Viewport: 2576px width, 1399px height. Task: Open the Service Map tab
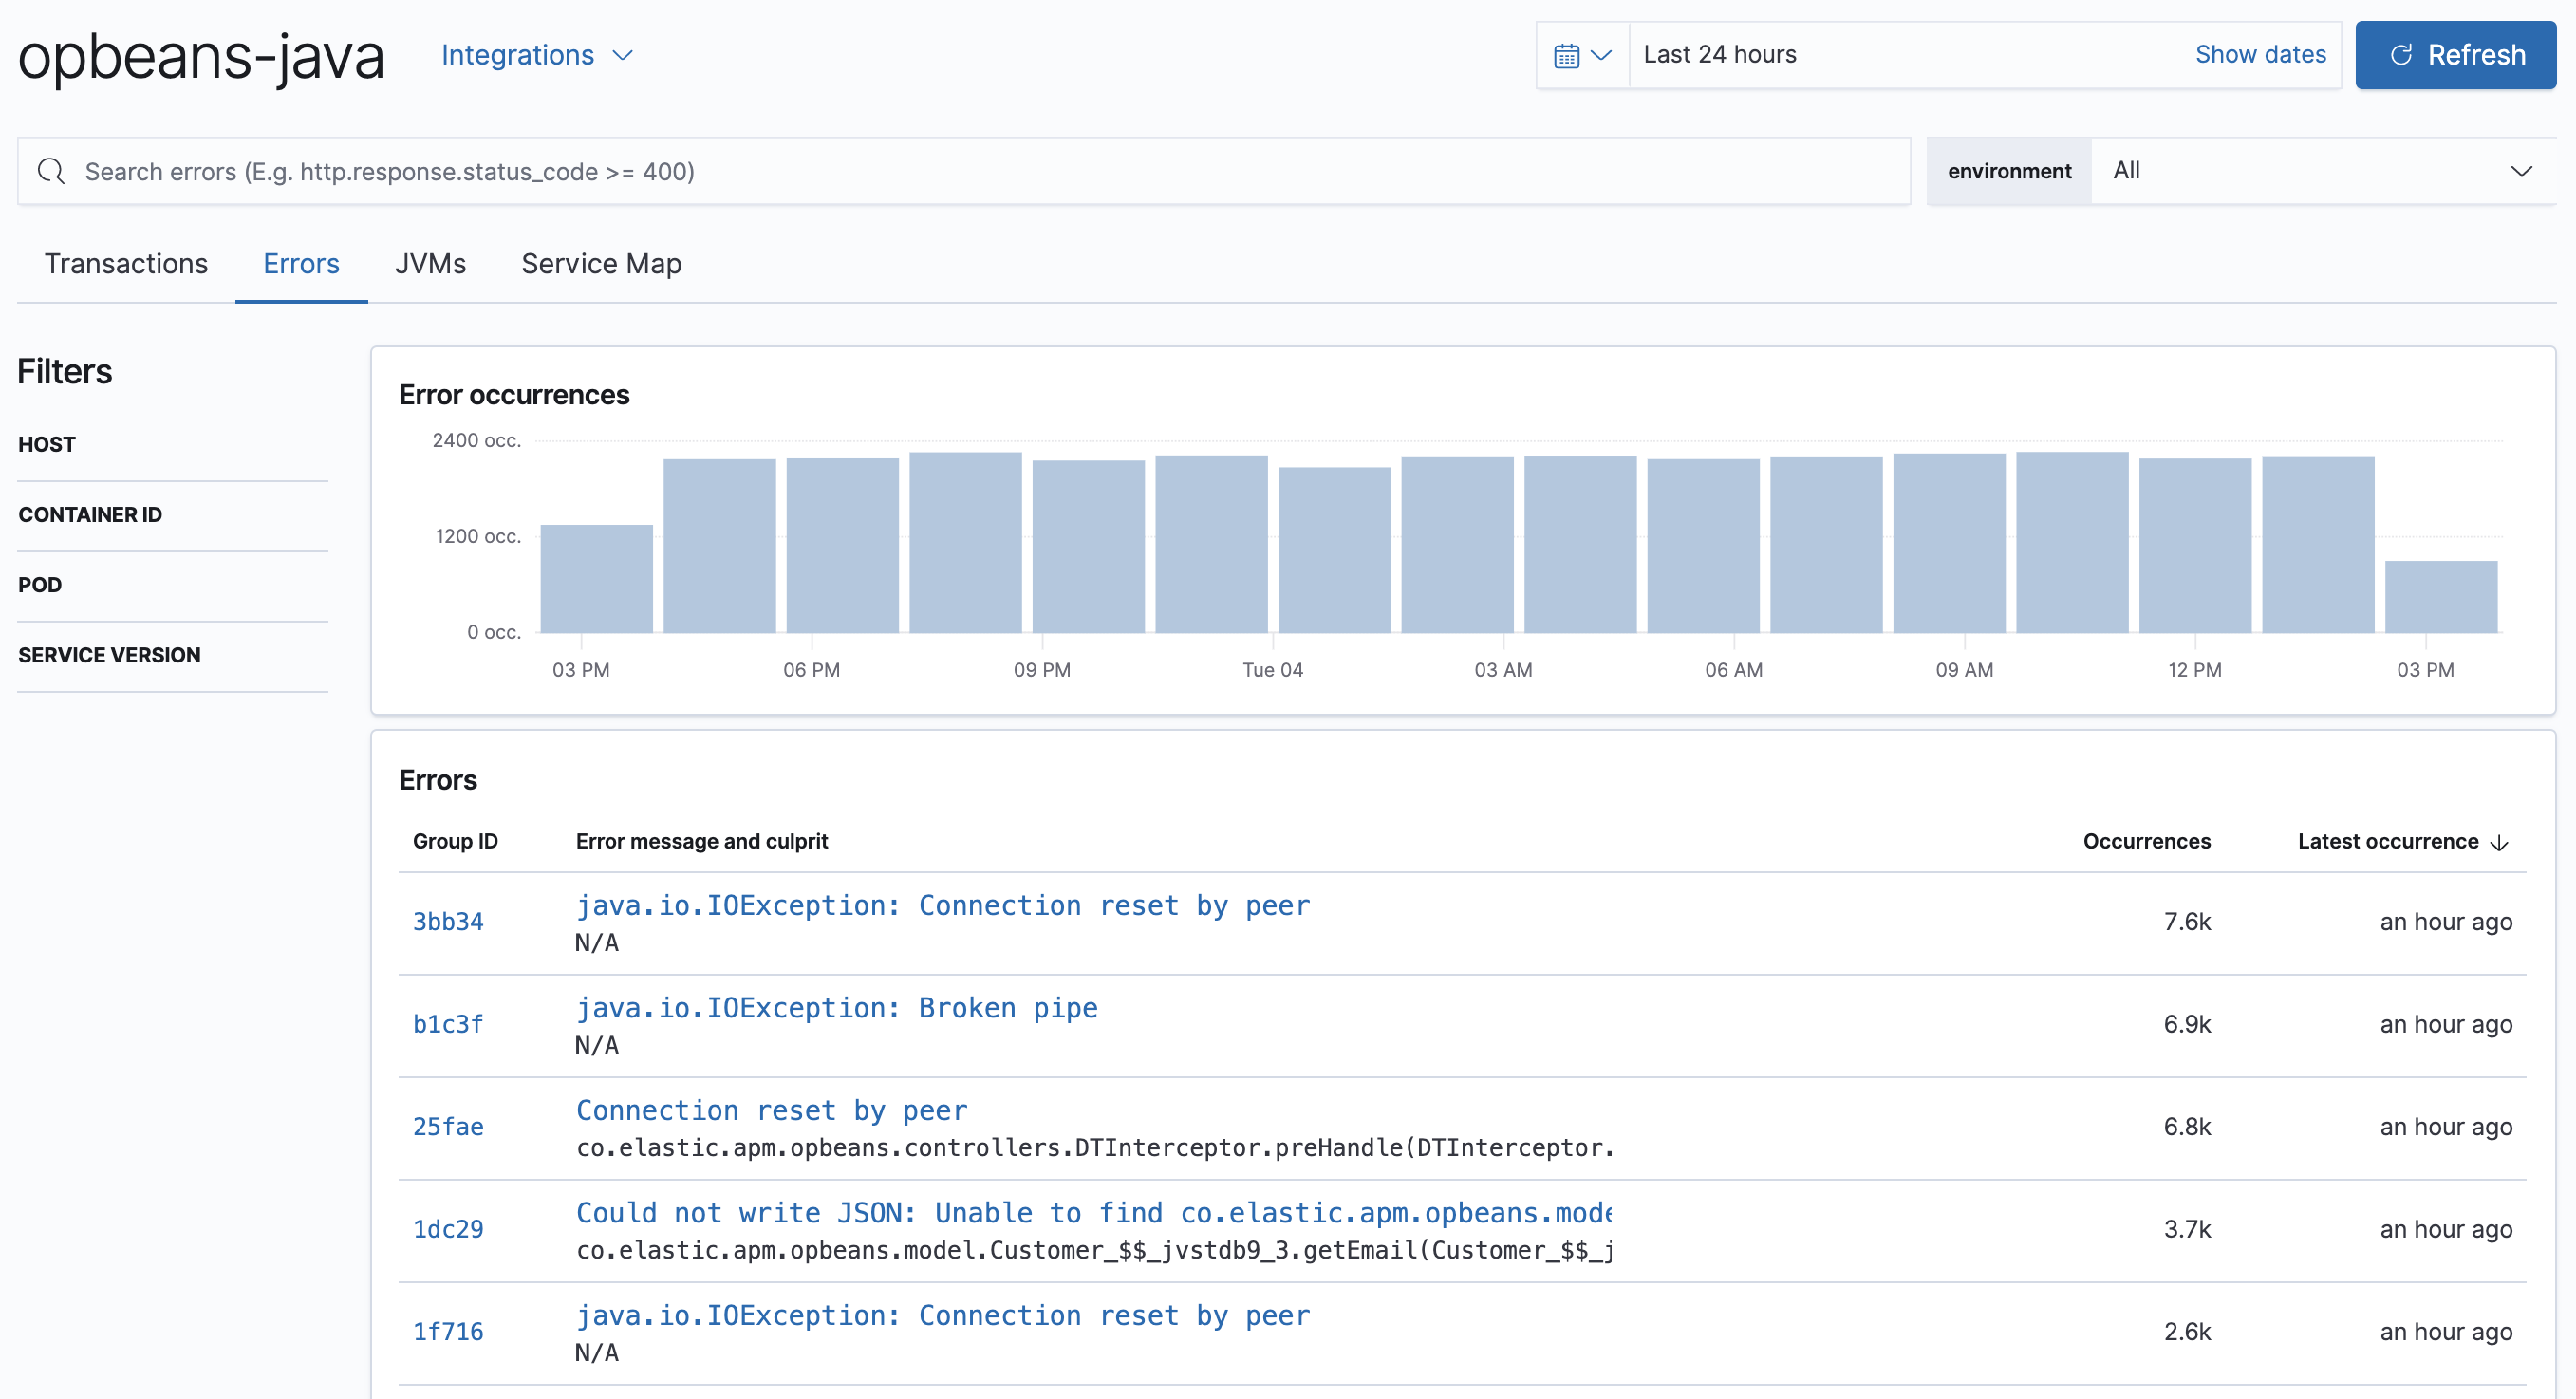click(601, 264)
